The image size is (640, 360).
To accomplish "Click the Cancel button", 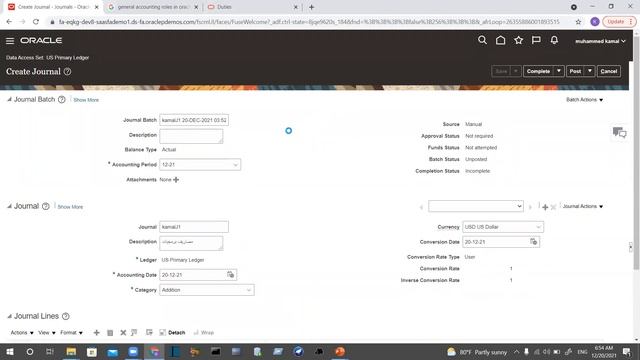I will coord(609,71).
